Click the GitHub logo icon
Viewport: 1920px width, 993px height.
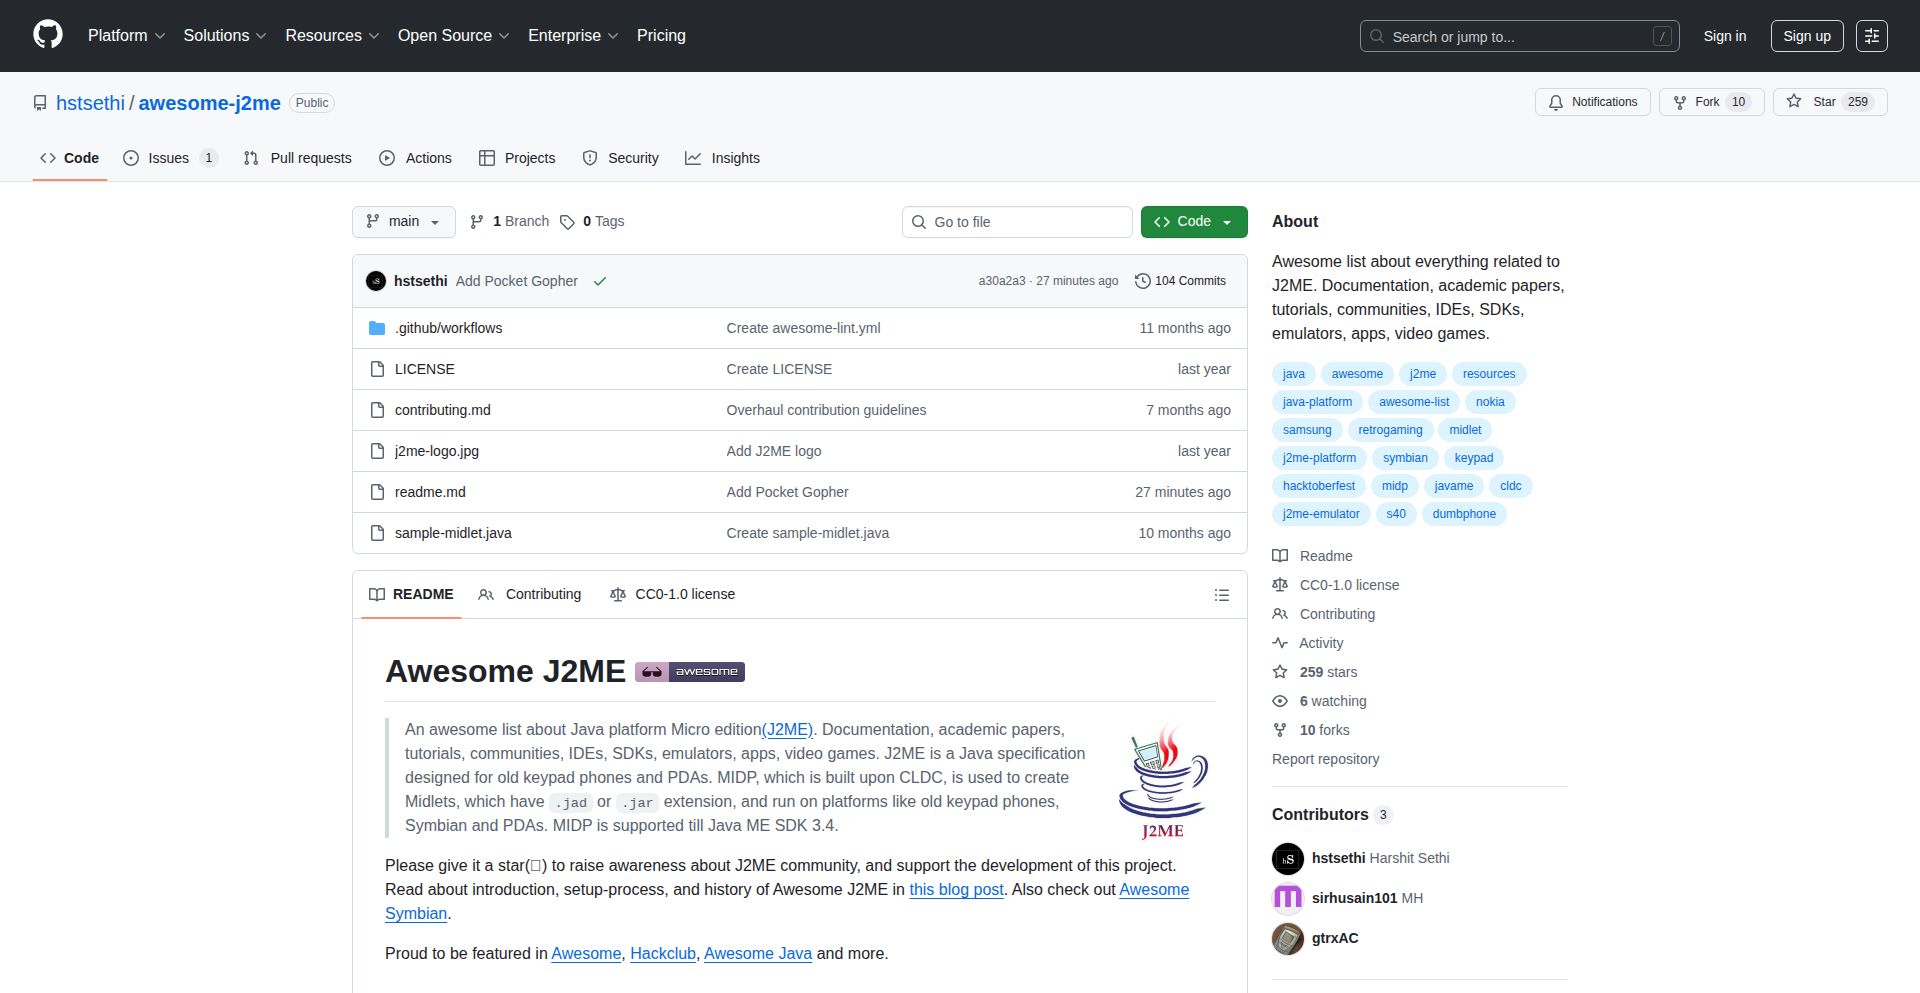tap(48, 35)
